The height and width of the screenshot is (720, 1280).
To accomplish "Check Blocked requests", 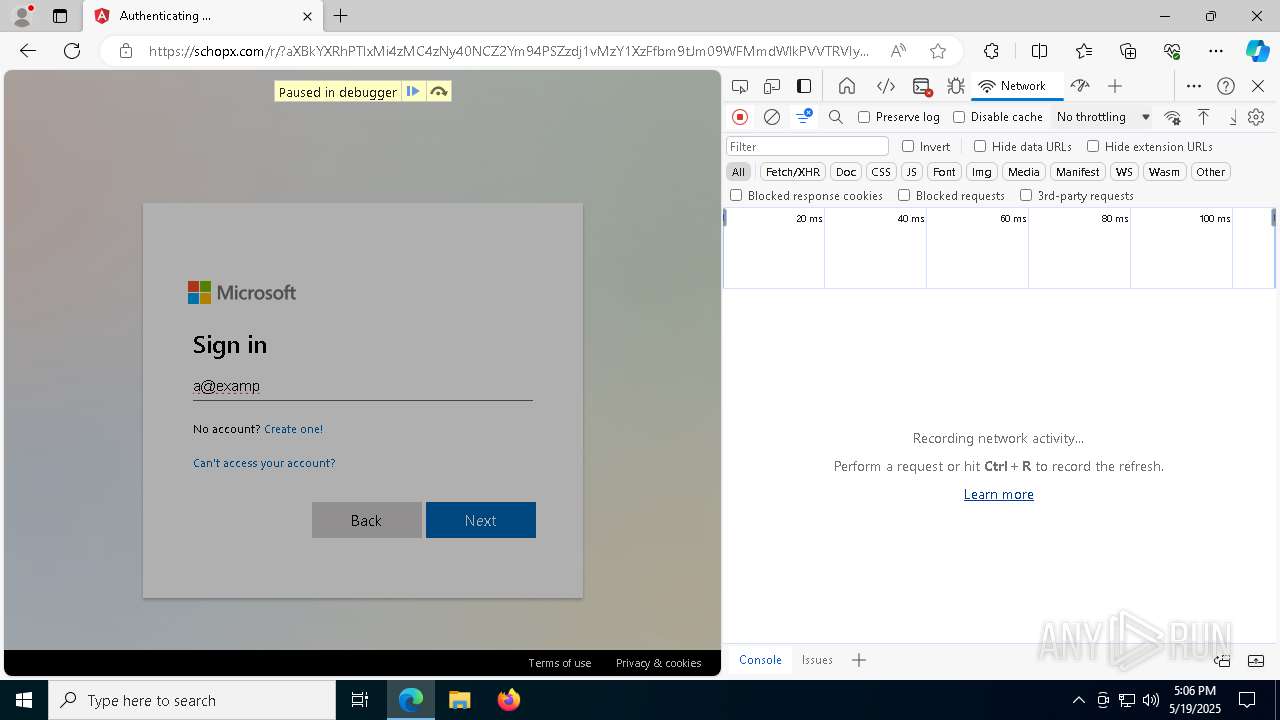I will coord(904,195).
